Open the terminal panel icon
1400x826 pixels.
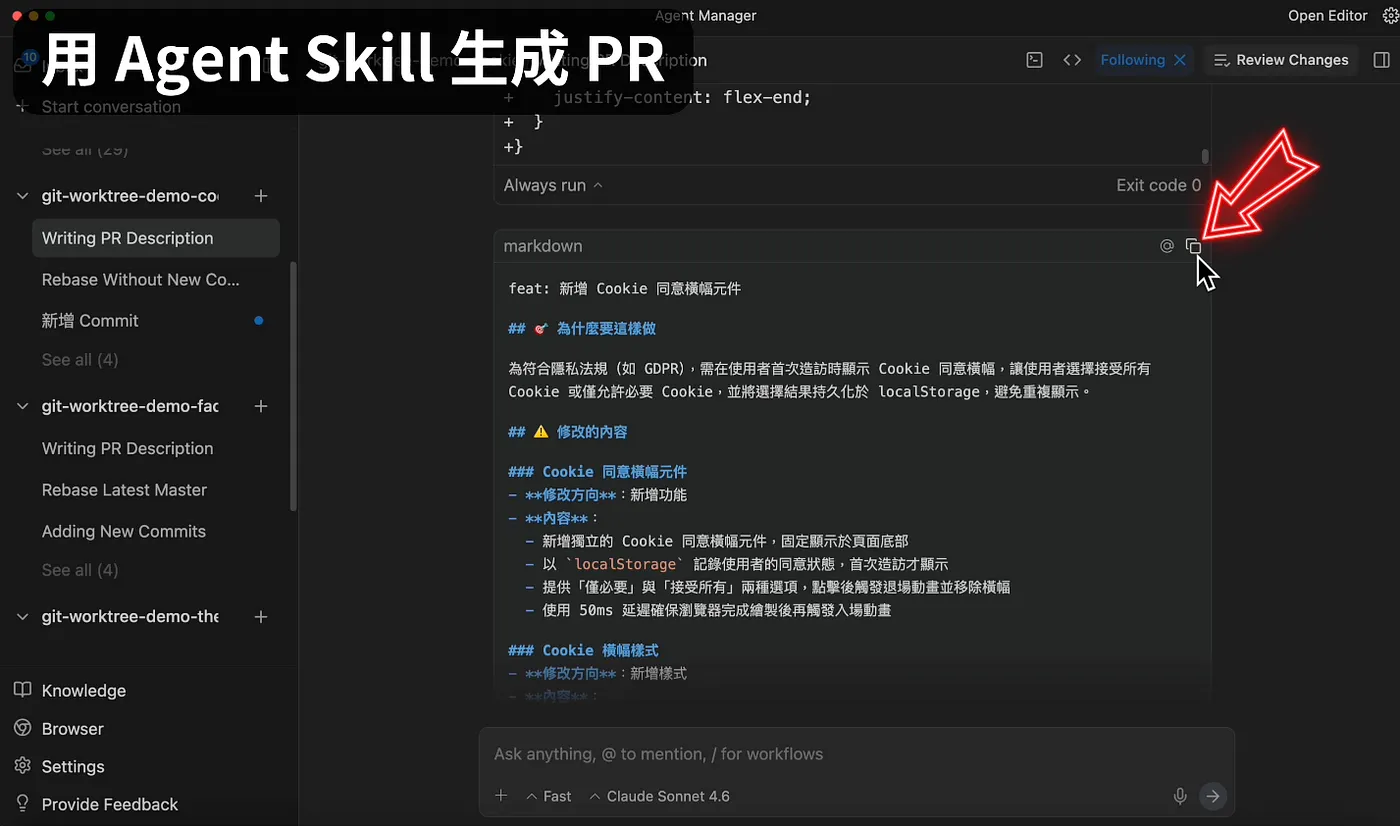click(x=1035, y=60)
